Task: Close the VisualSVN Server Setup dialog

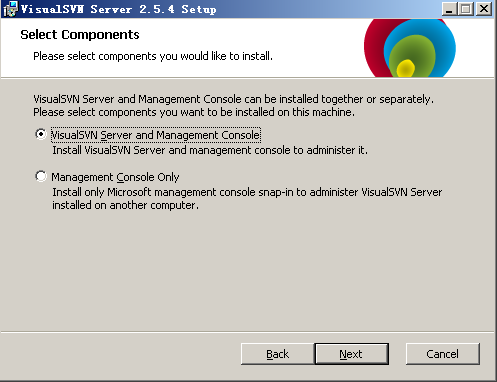Action: coord(484,9)
